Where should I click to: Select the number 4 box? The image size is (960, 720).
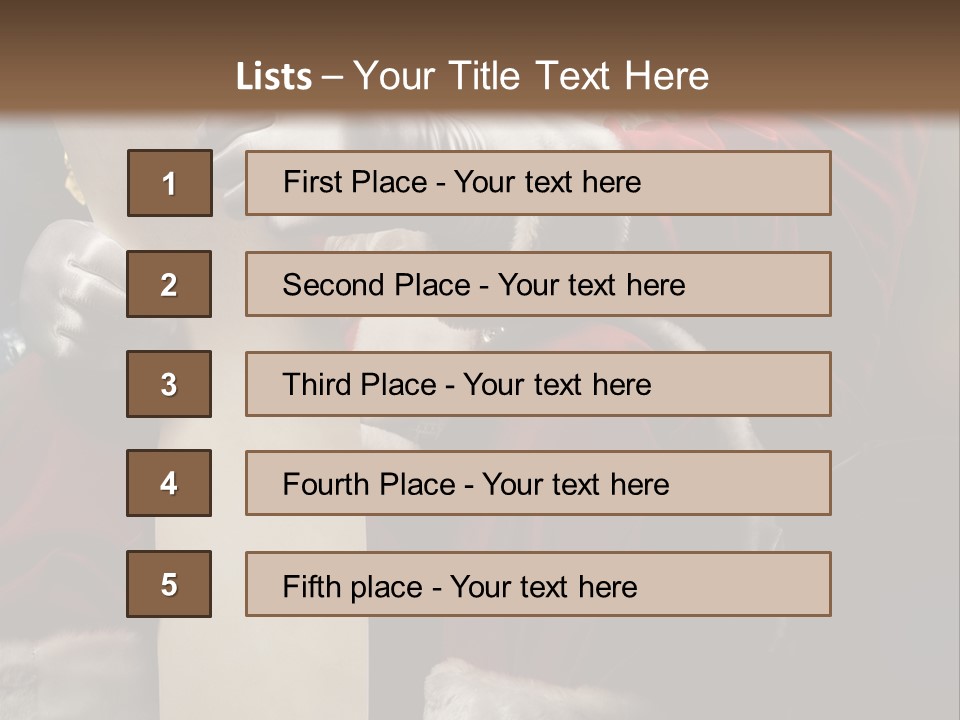pos(169,483)
